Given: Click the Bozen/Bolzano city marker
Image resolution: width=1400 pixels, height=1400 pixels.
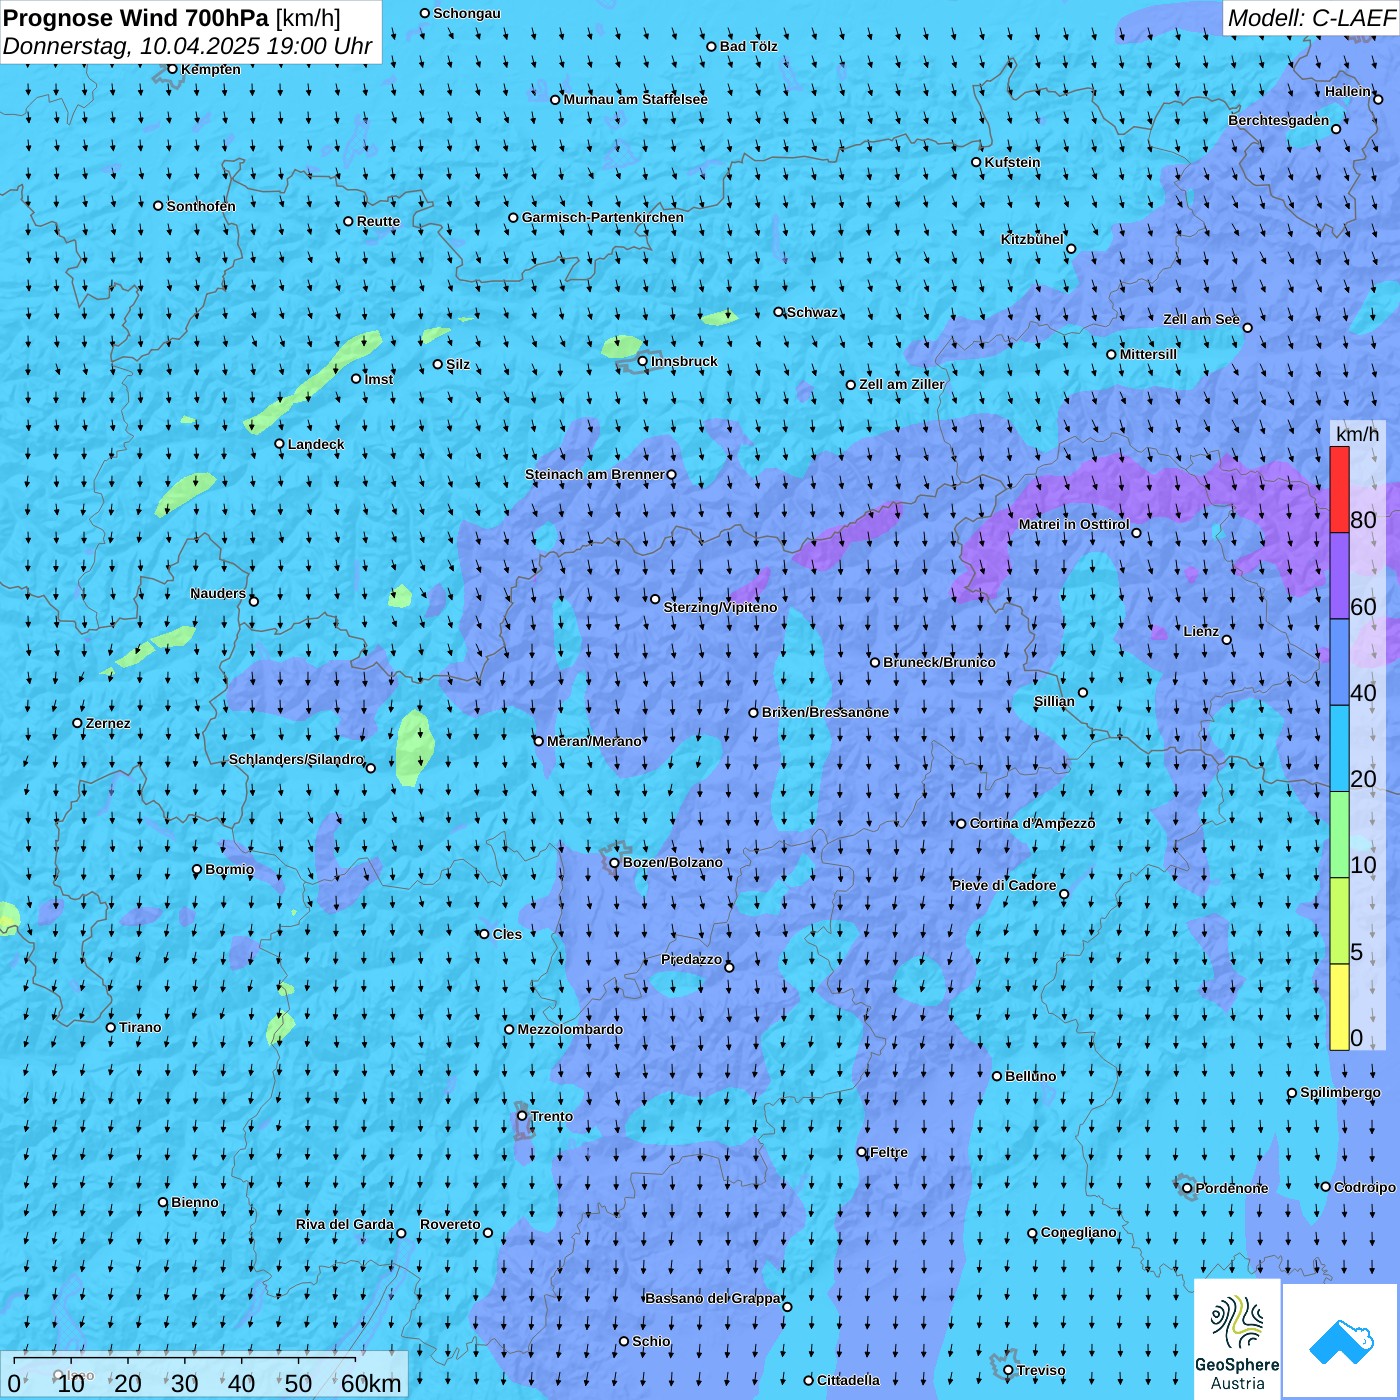Looking at the screenshot, I should [614, 863].
